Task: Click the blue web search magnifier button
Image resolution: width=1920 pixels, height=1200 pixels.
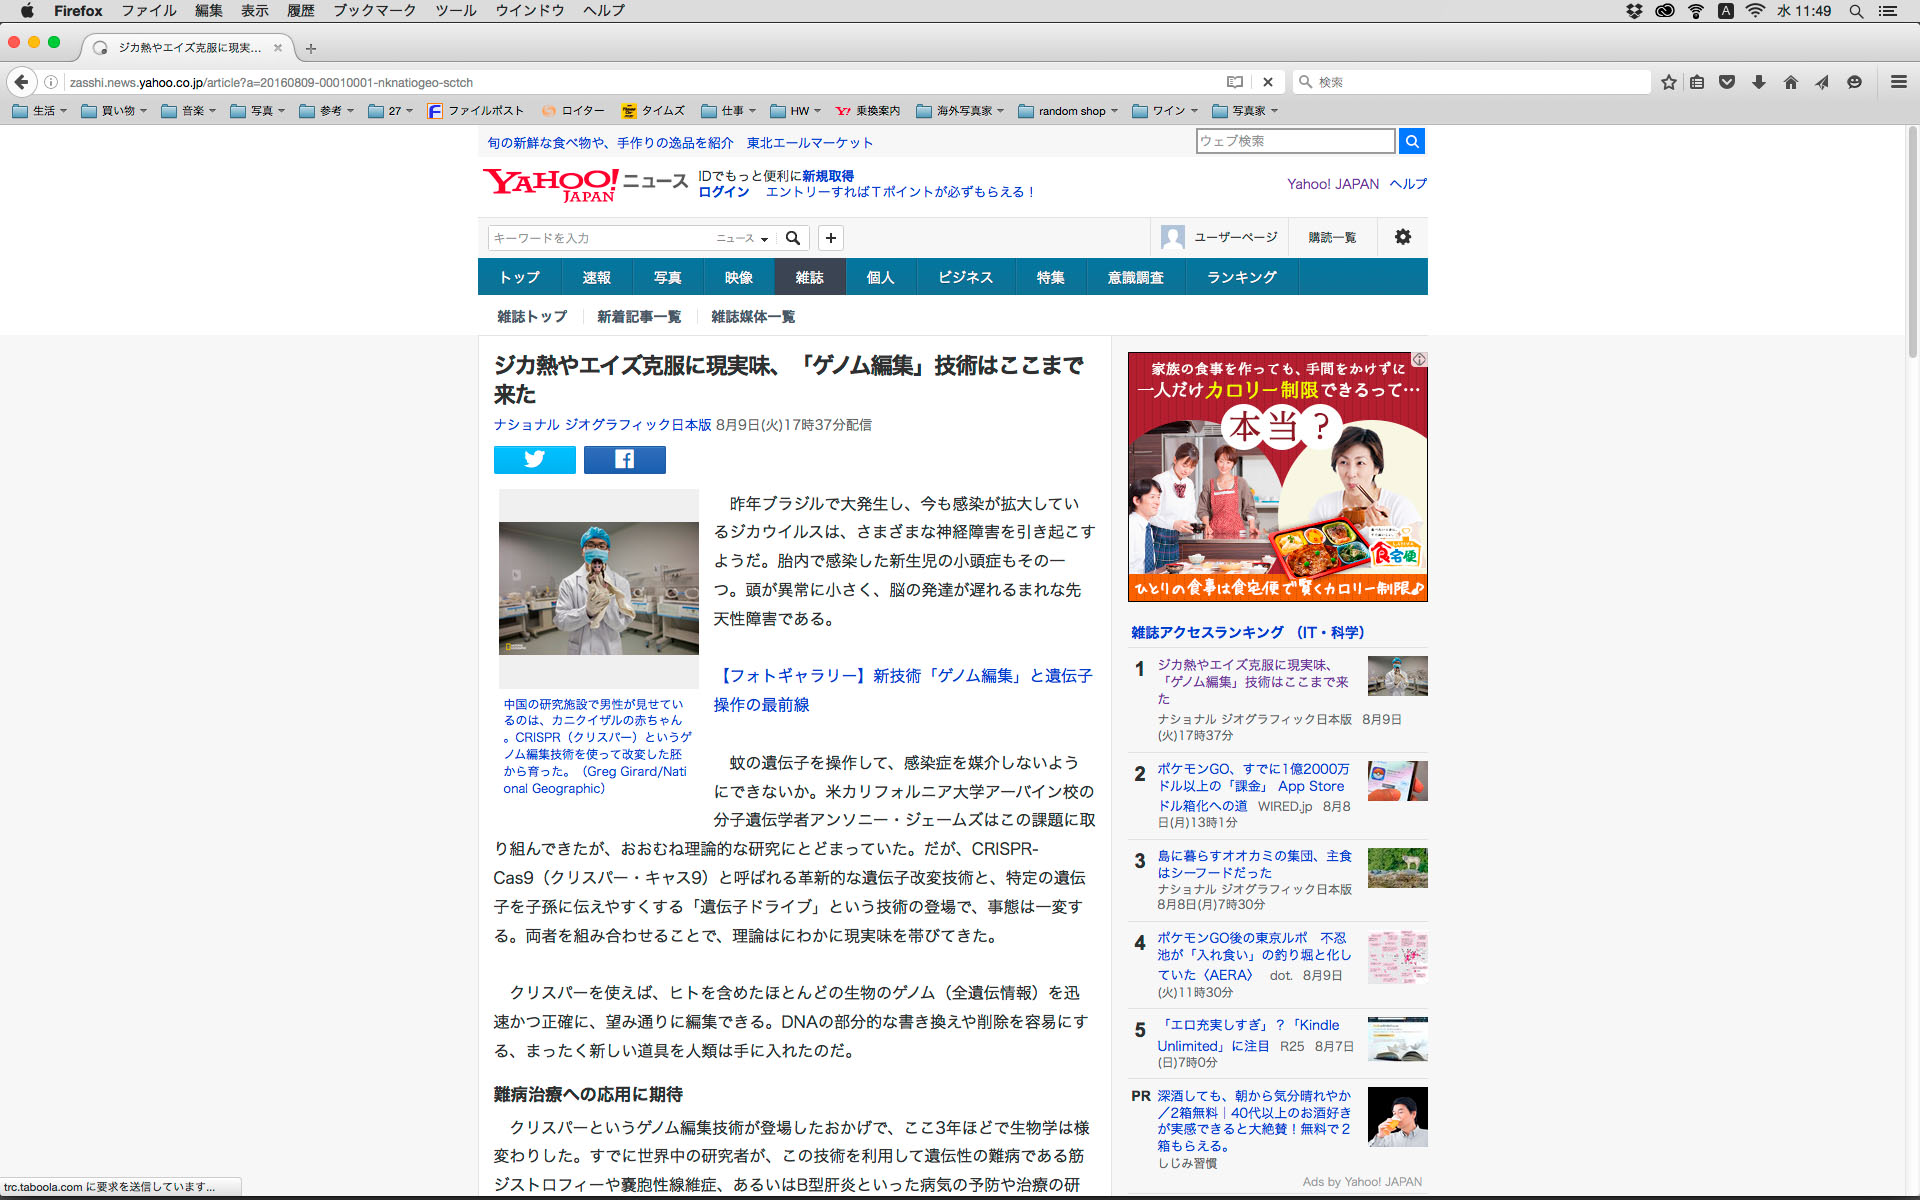Action: 1411,141
